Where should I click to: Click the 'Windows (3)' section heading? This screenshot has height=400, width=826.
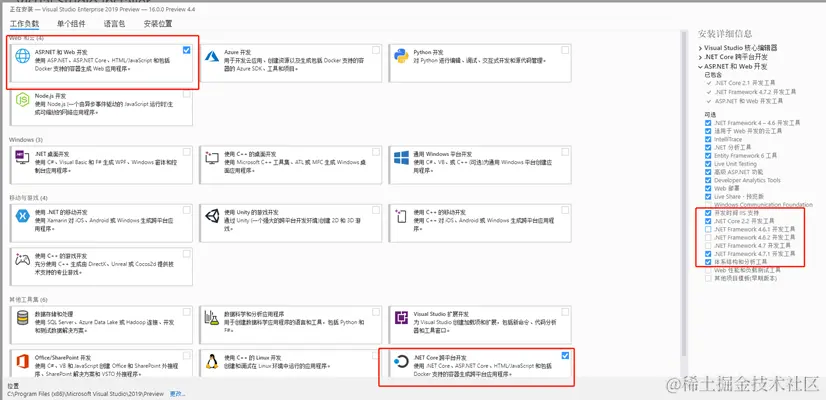point(26,140)
